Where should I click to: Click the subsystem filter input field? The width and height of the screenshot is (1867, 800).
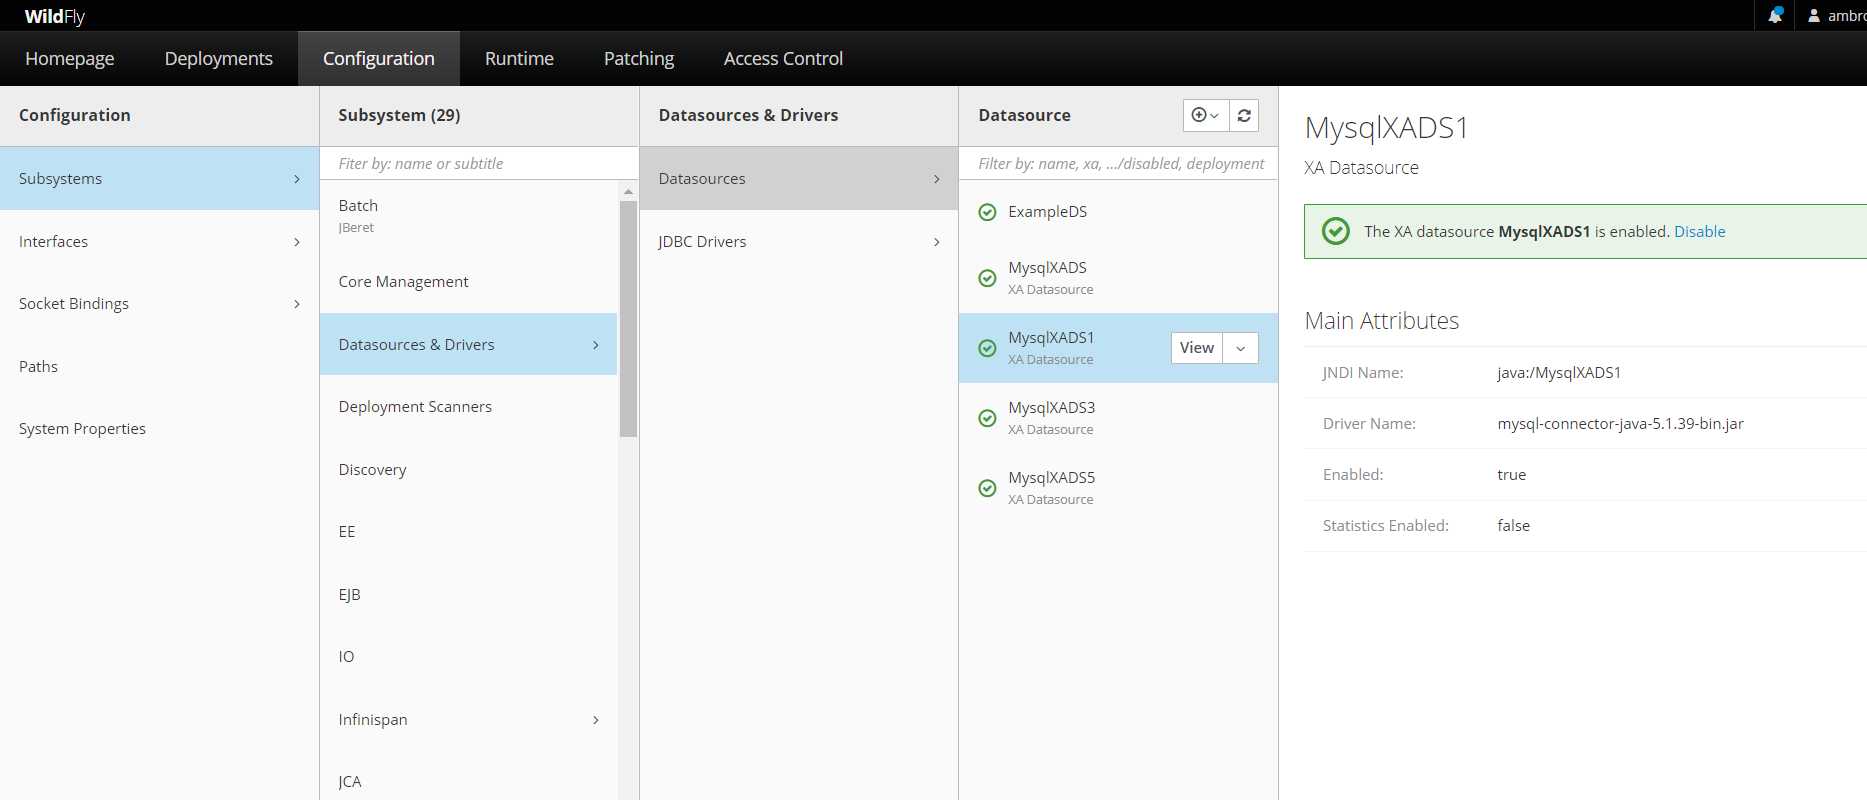coord(479,164)
